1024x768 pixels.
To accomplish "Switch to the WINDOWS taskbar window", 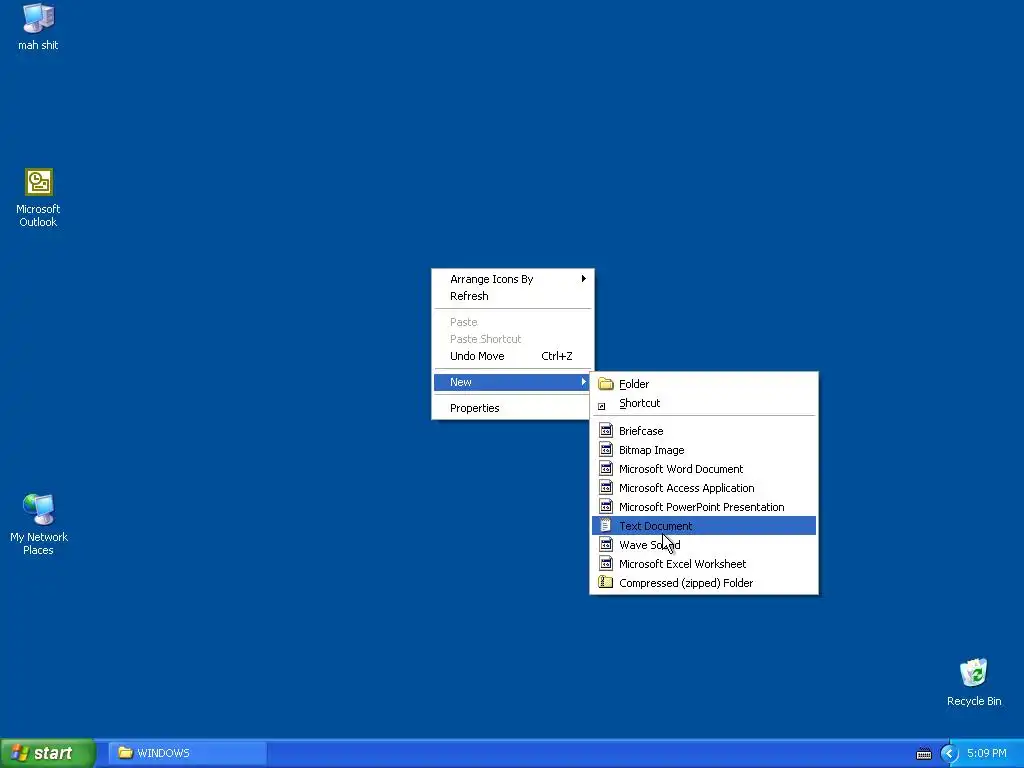I will tap(188, 753).
